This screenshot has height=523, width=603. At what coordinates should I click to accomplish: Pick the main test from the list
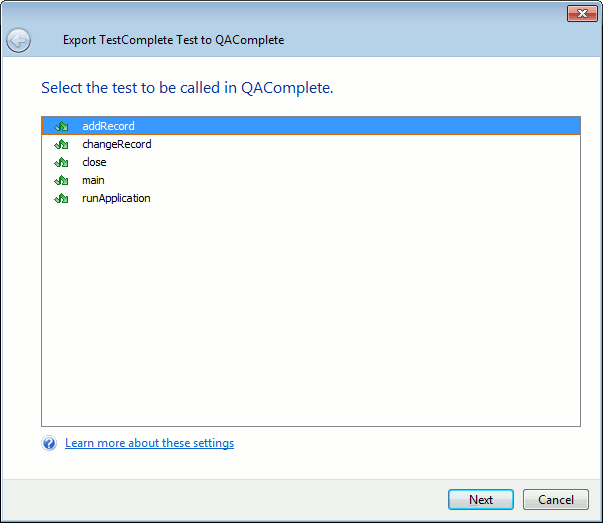click(93, 180)
